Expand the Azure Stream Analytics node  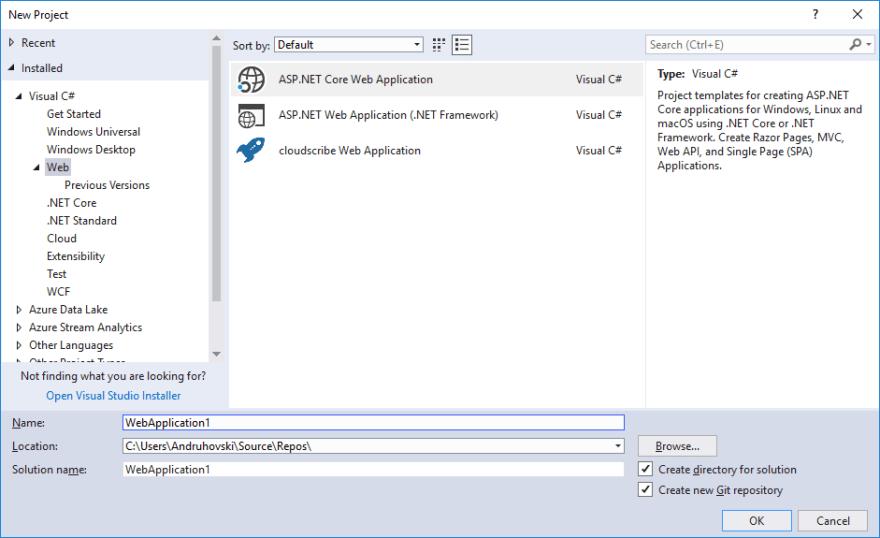(19, 328)
